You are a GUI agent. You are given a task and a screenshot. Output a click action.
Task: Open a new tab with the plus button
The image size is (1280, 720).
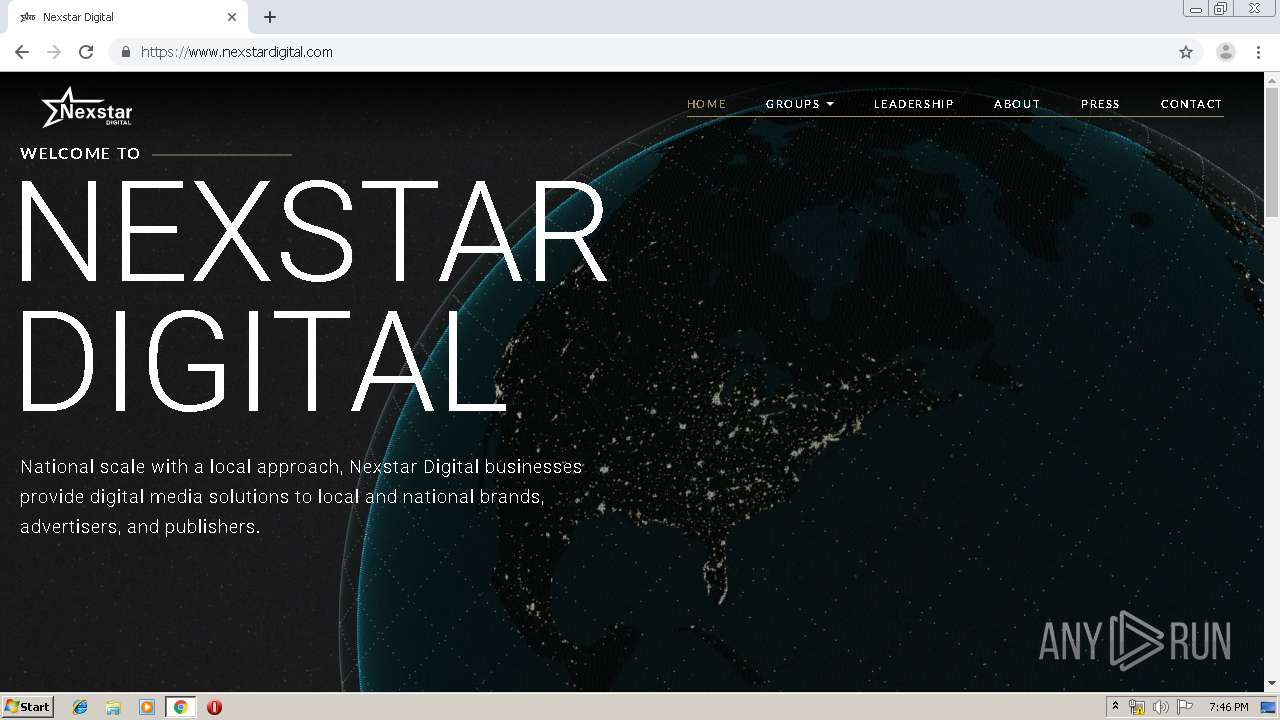tap(270, 17)
